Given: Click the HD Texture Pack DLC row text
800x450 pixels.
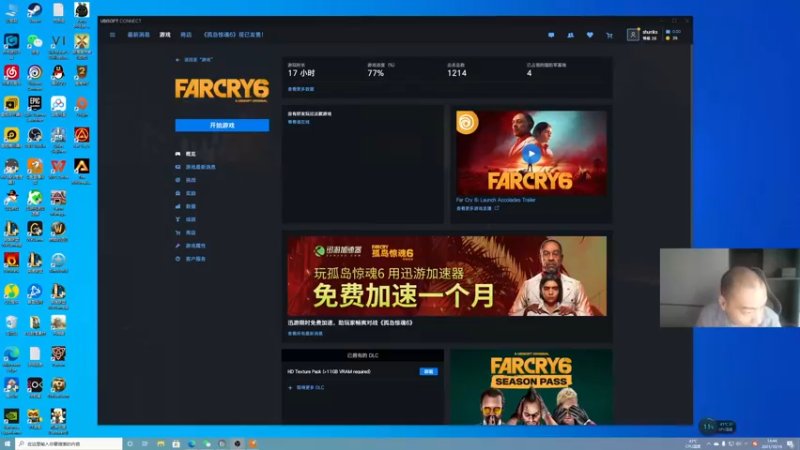Looking at the screenshot, I should pyautogui.click(x=329, y=371).
